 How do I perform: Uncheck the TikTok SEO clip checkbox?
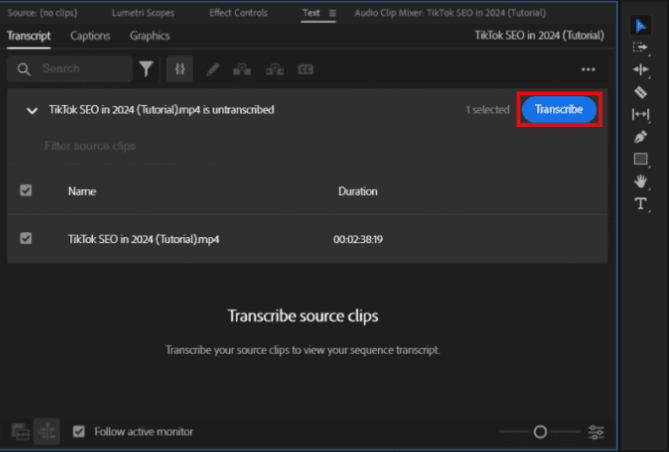pos(26,239)
